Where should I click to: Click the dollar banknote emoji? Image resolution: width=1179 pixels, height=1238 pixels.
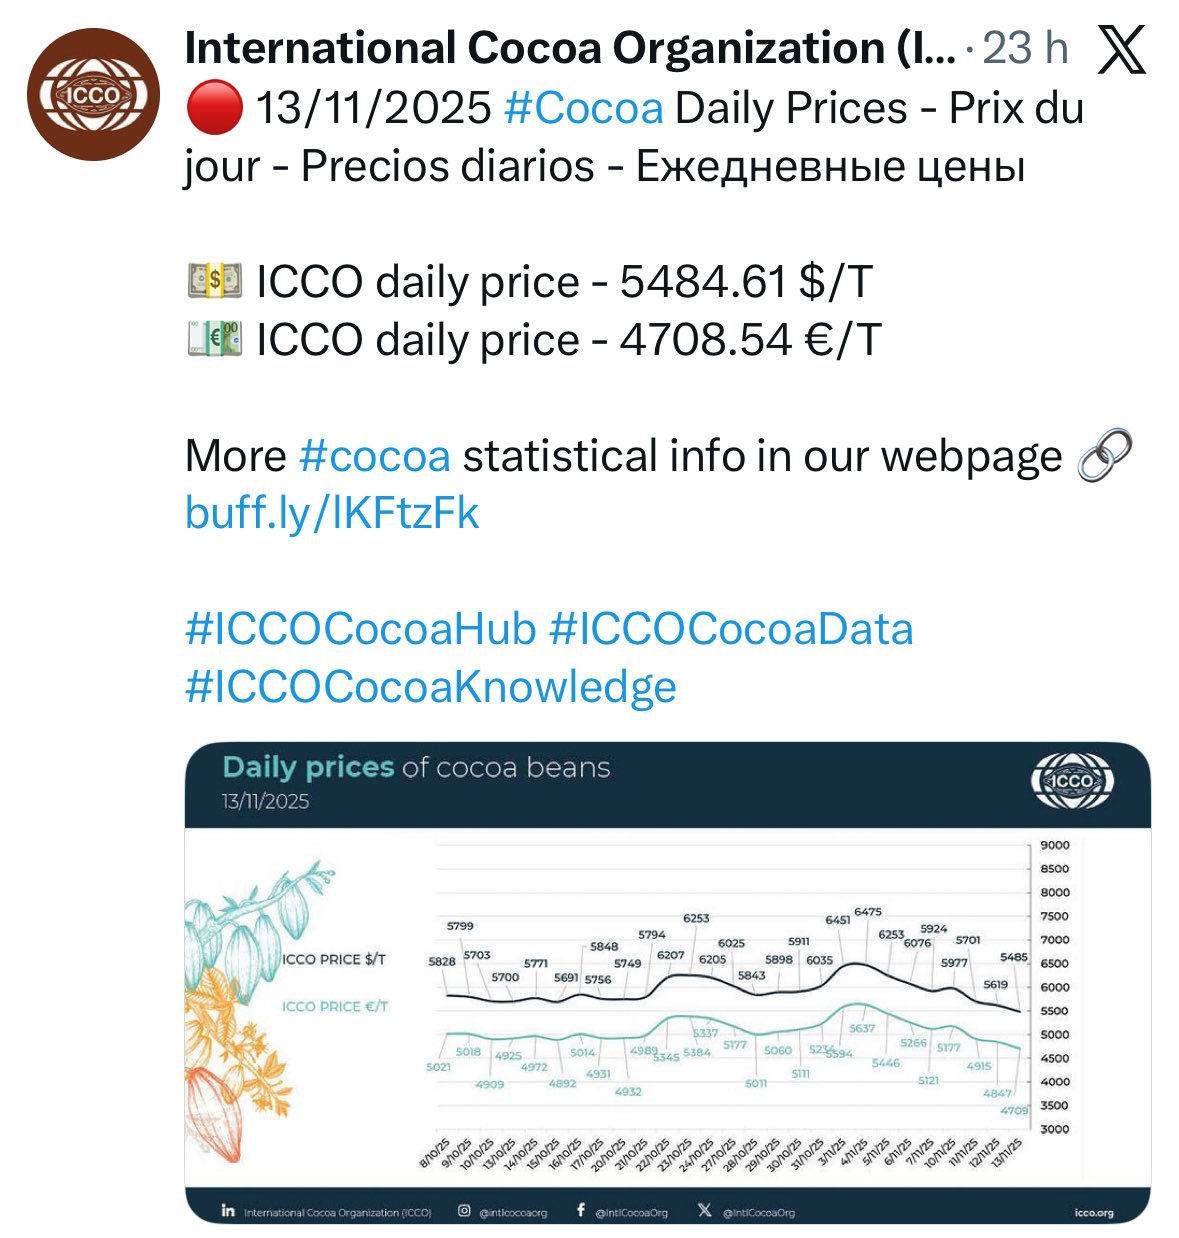(214, 282)
